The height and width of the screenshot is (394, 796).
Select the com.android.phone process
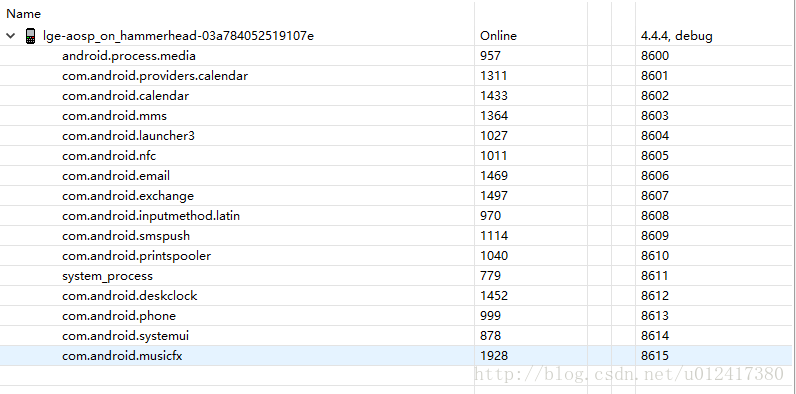(119, 316)
